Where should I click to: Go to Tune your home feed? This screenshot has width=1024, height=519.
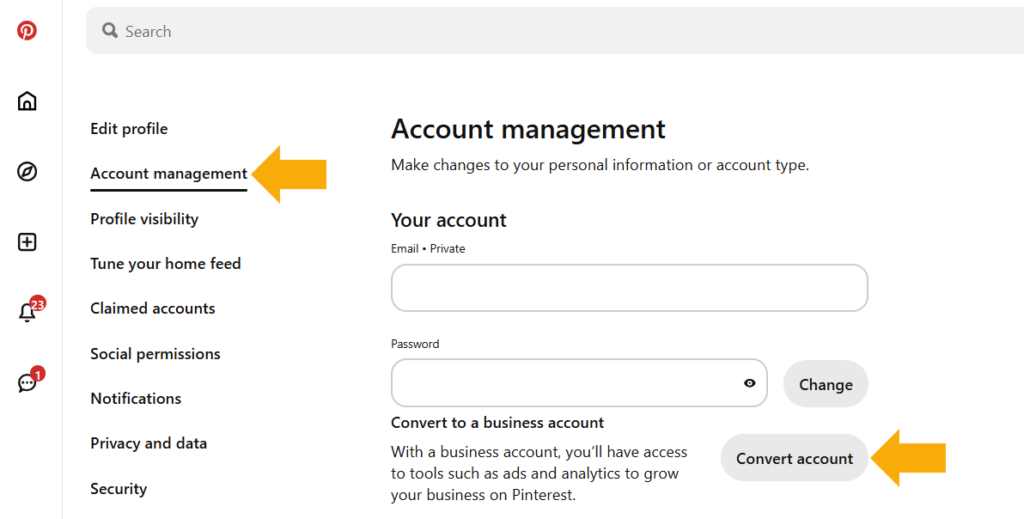[166, 264]
